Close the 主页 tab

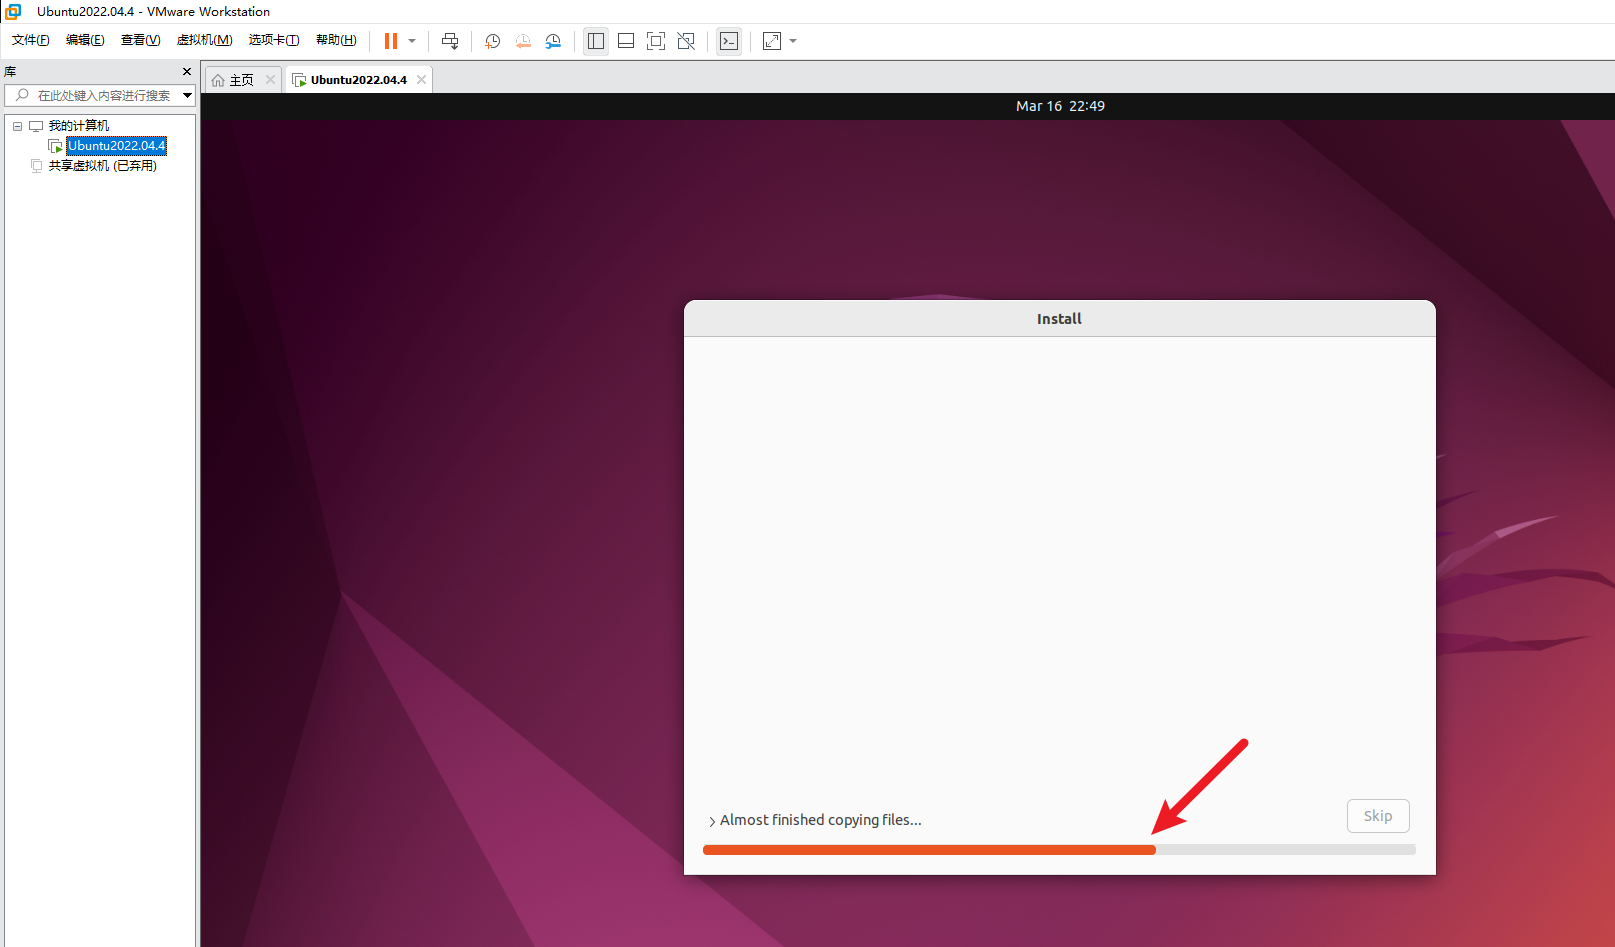270,80
